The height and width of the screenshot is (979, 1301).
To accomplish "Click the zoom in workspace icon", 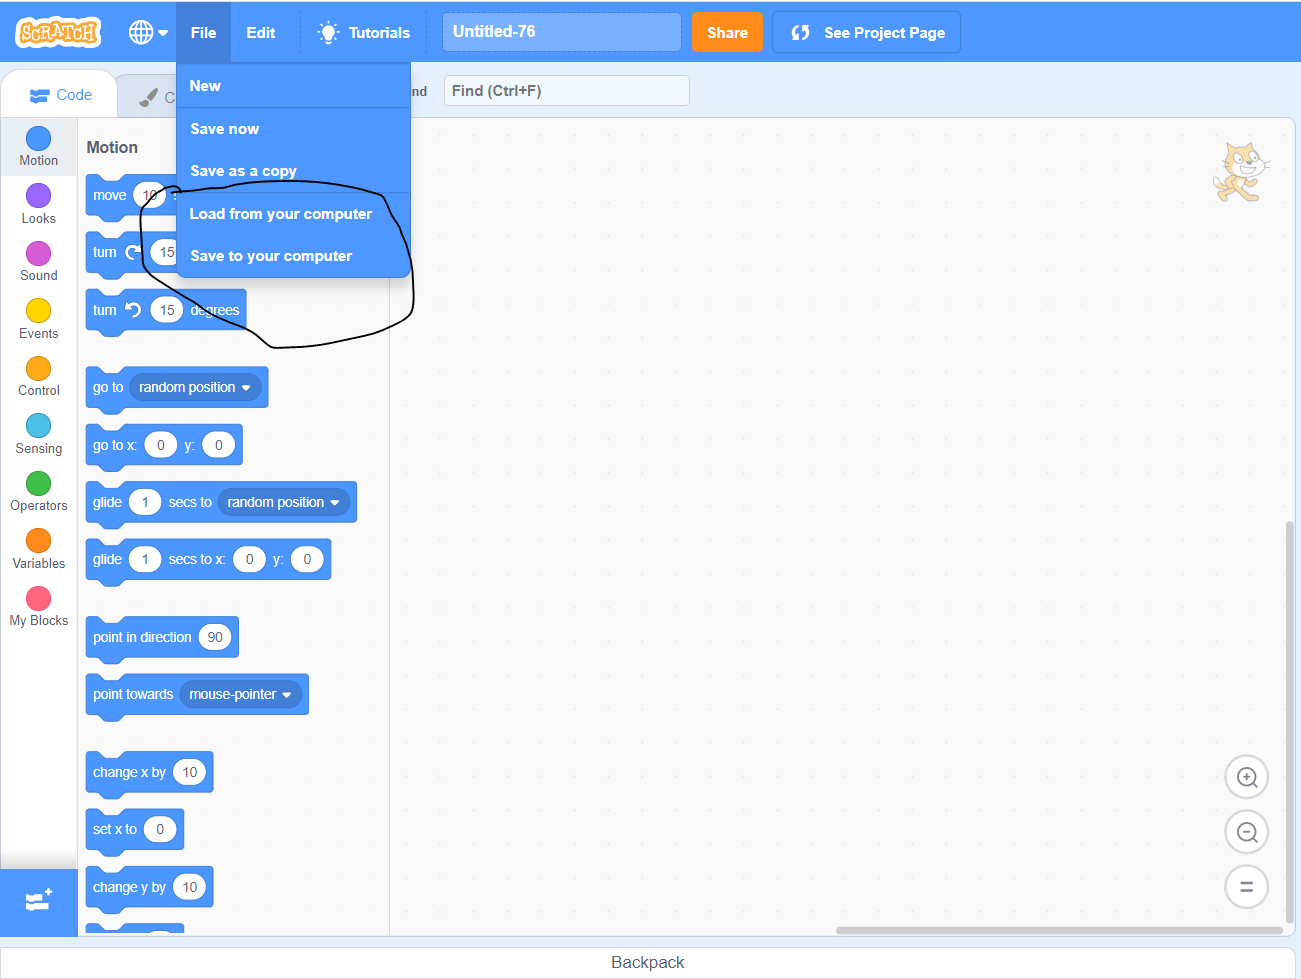I will click(x=1247, y=777).
